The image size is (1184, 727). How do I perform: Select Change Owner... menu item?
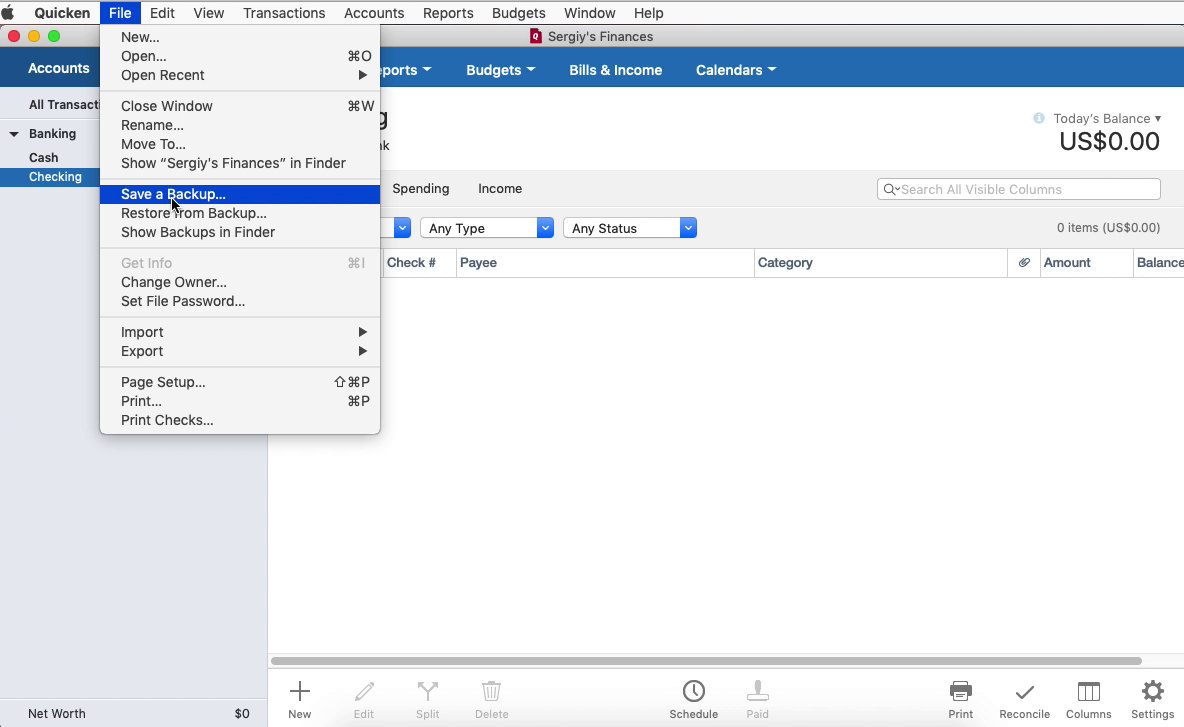240,282
